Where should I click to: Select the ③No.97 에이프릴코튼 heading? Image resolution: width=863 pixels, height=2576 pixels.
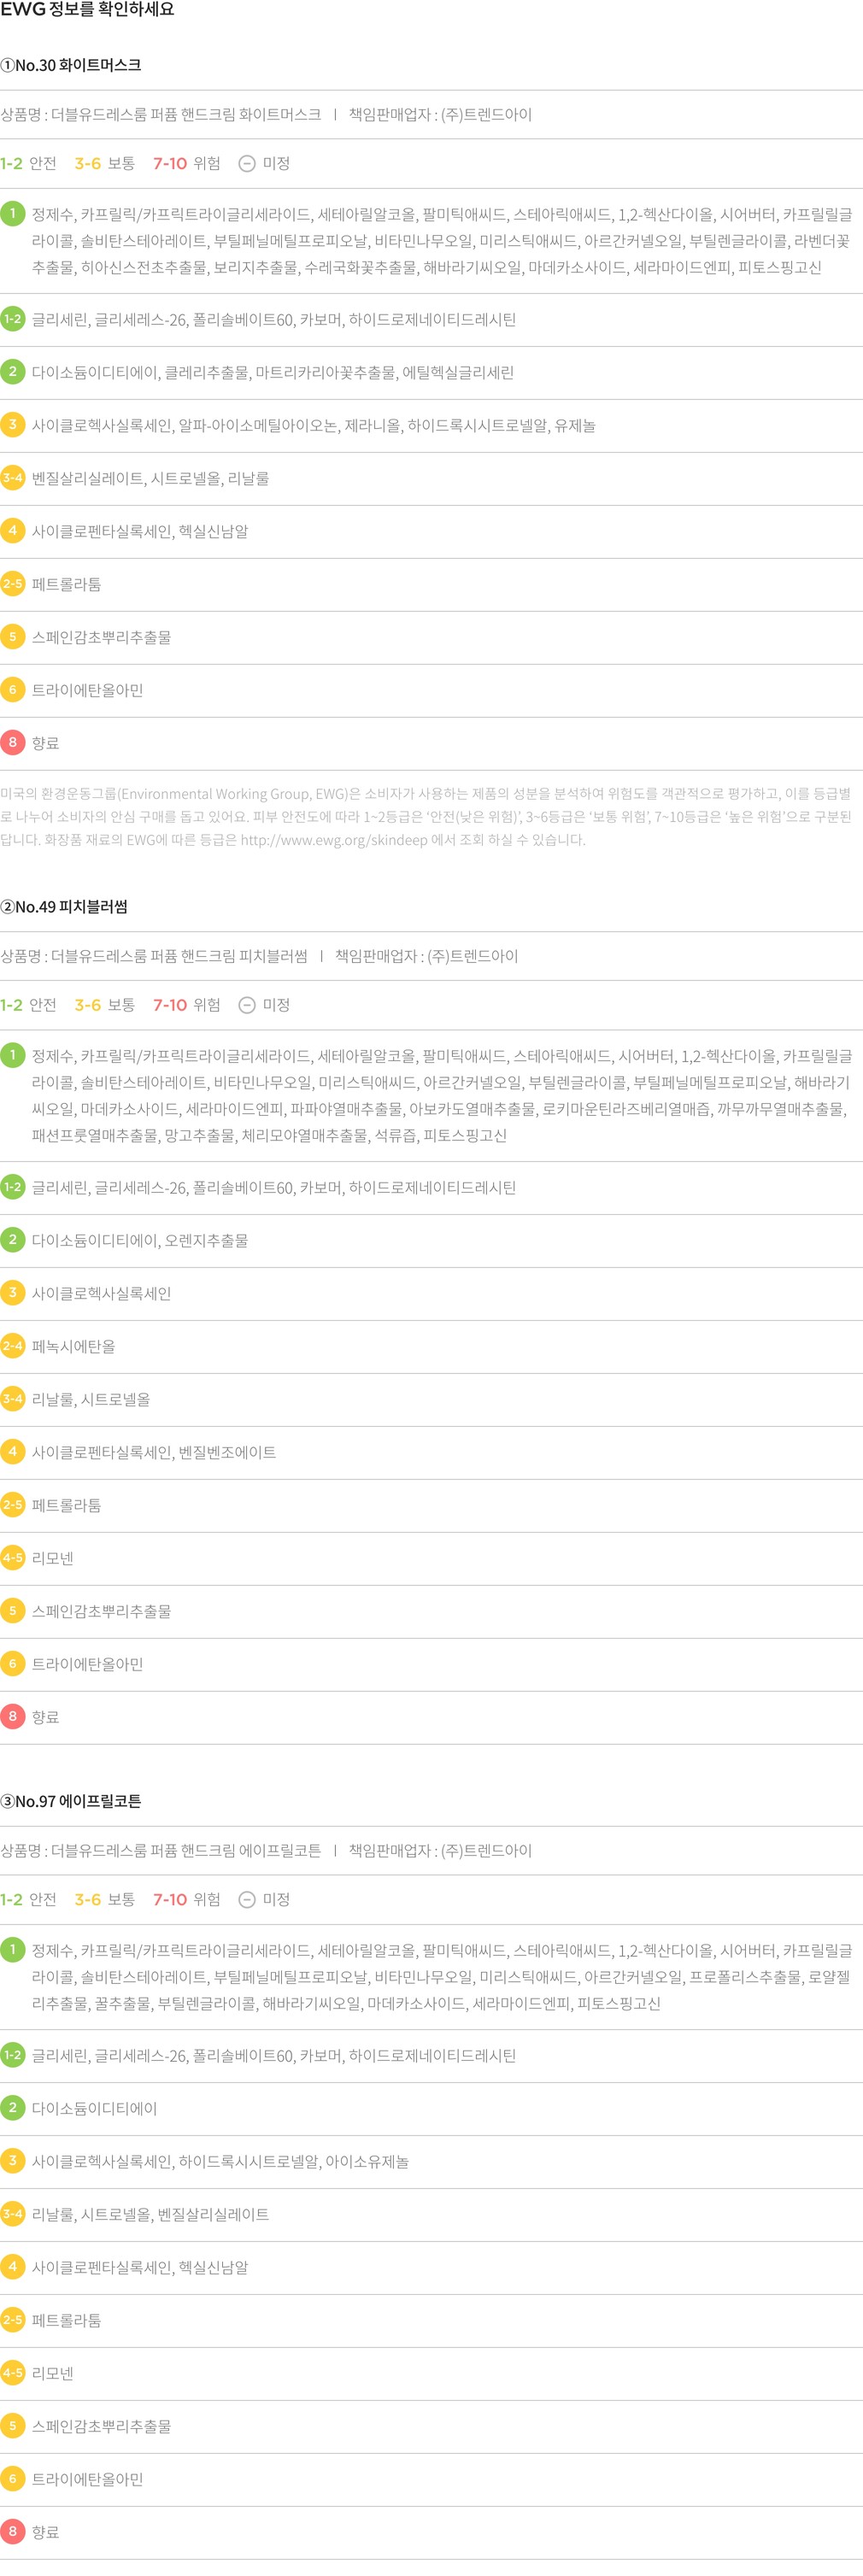(71, 1801)
